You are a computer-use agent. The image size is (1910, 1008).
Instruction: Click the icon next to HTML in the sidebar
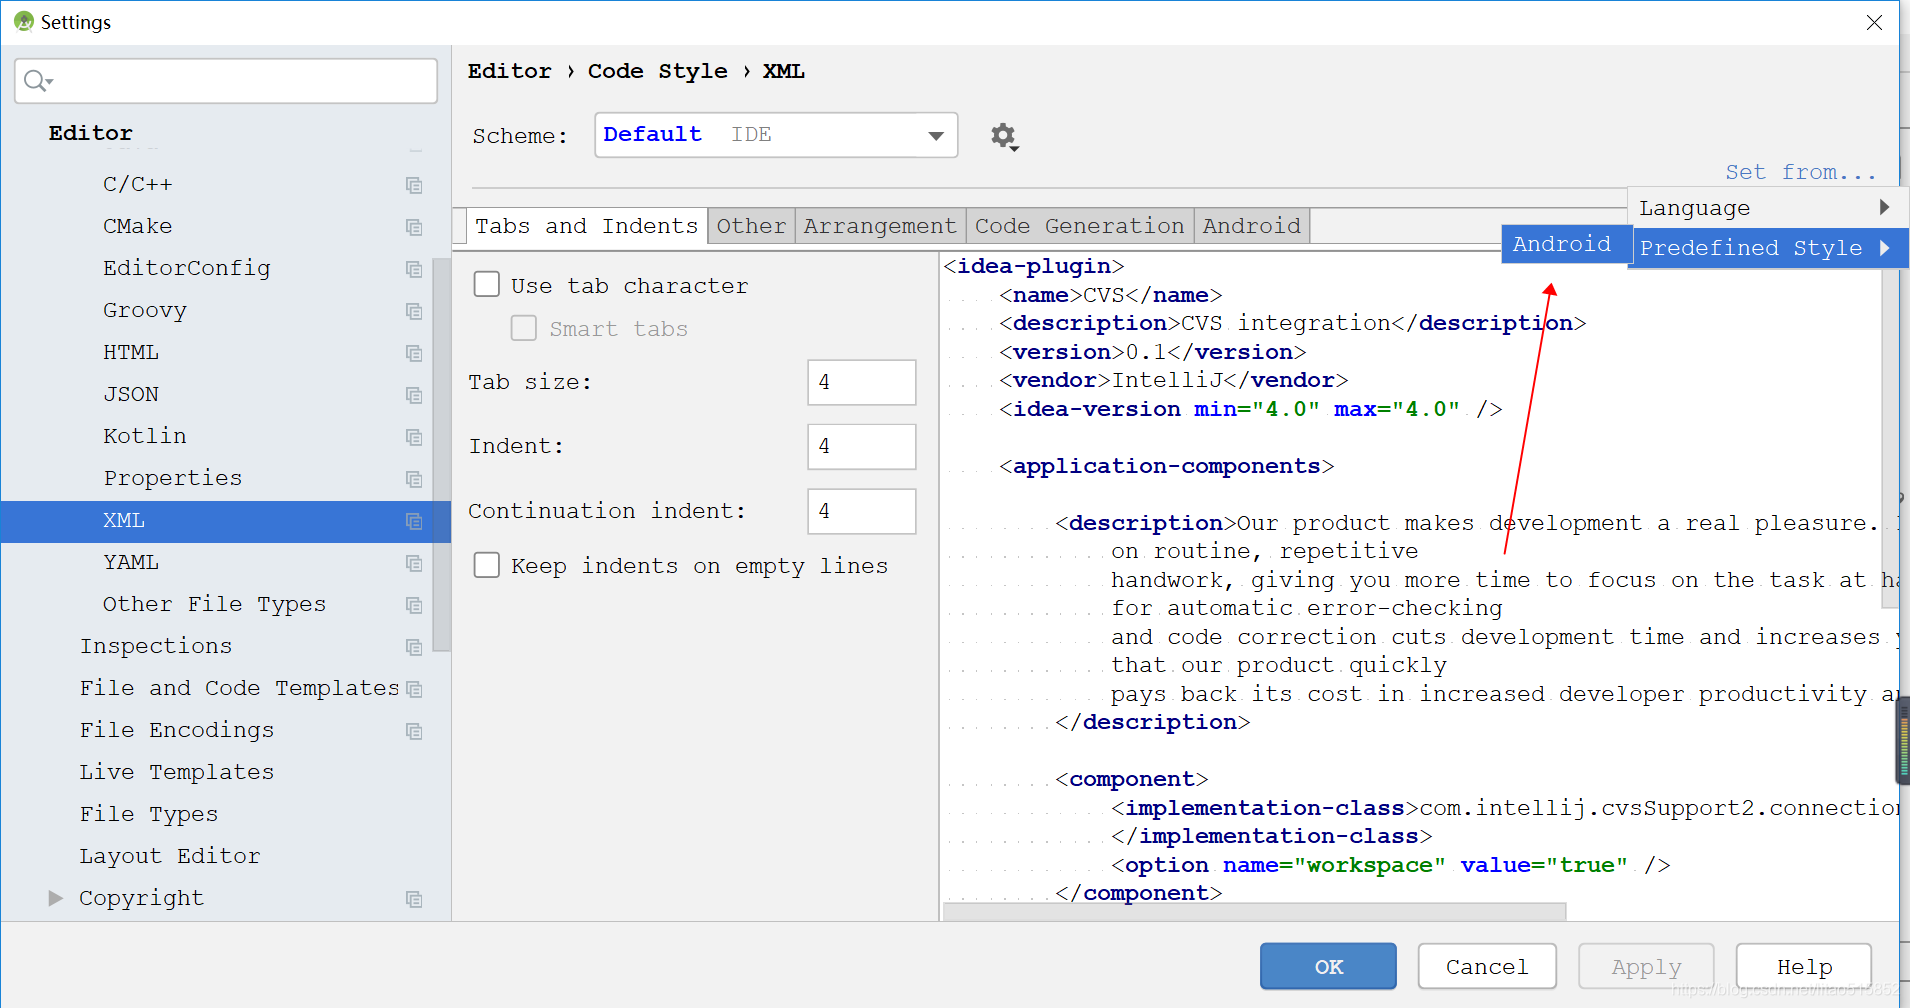point(413,353)
